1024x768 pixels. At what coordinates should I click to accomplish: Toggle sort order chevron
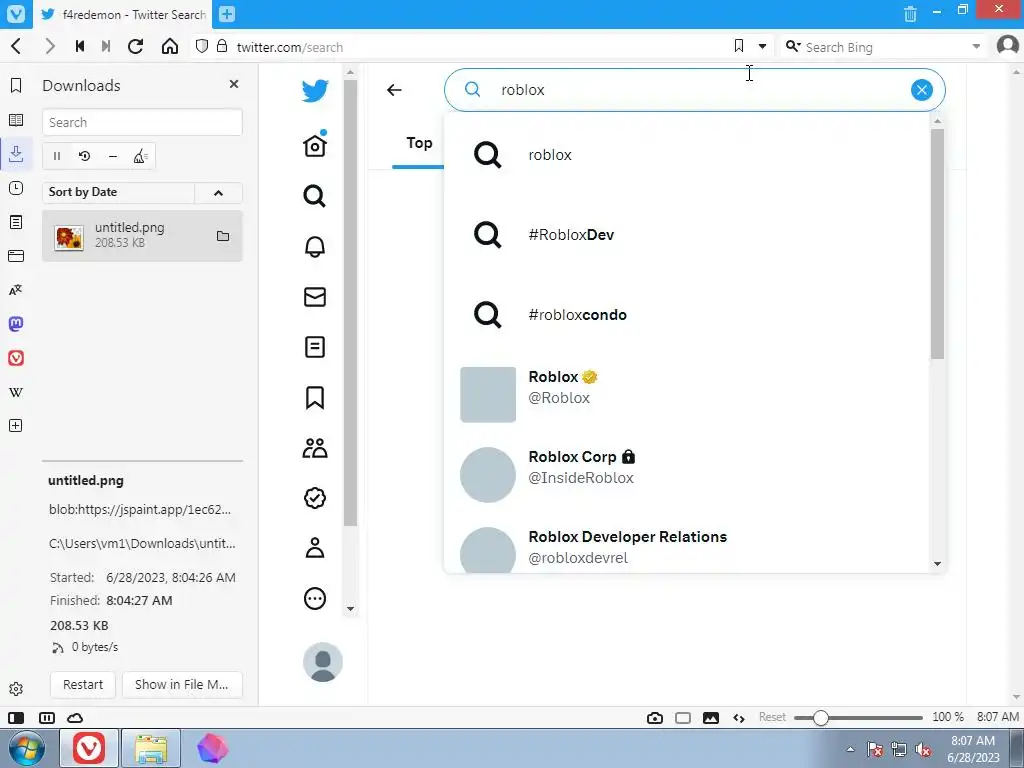point(218,192)
